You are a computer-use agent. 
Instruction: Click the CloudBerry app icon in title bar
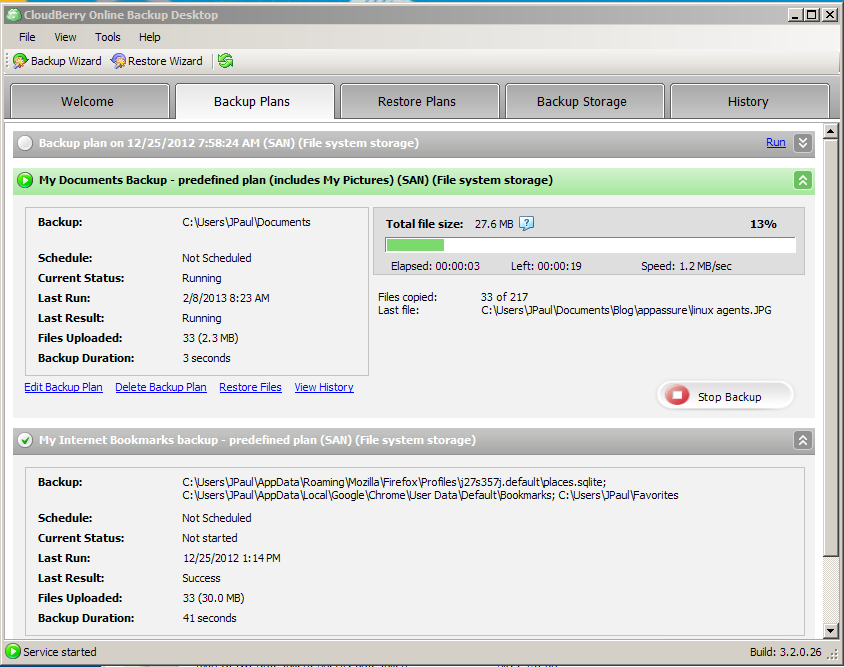(x=13, y=15)
